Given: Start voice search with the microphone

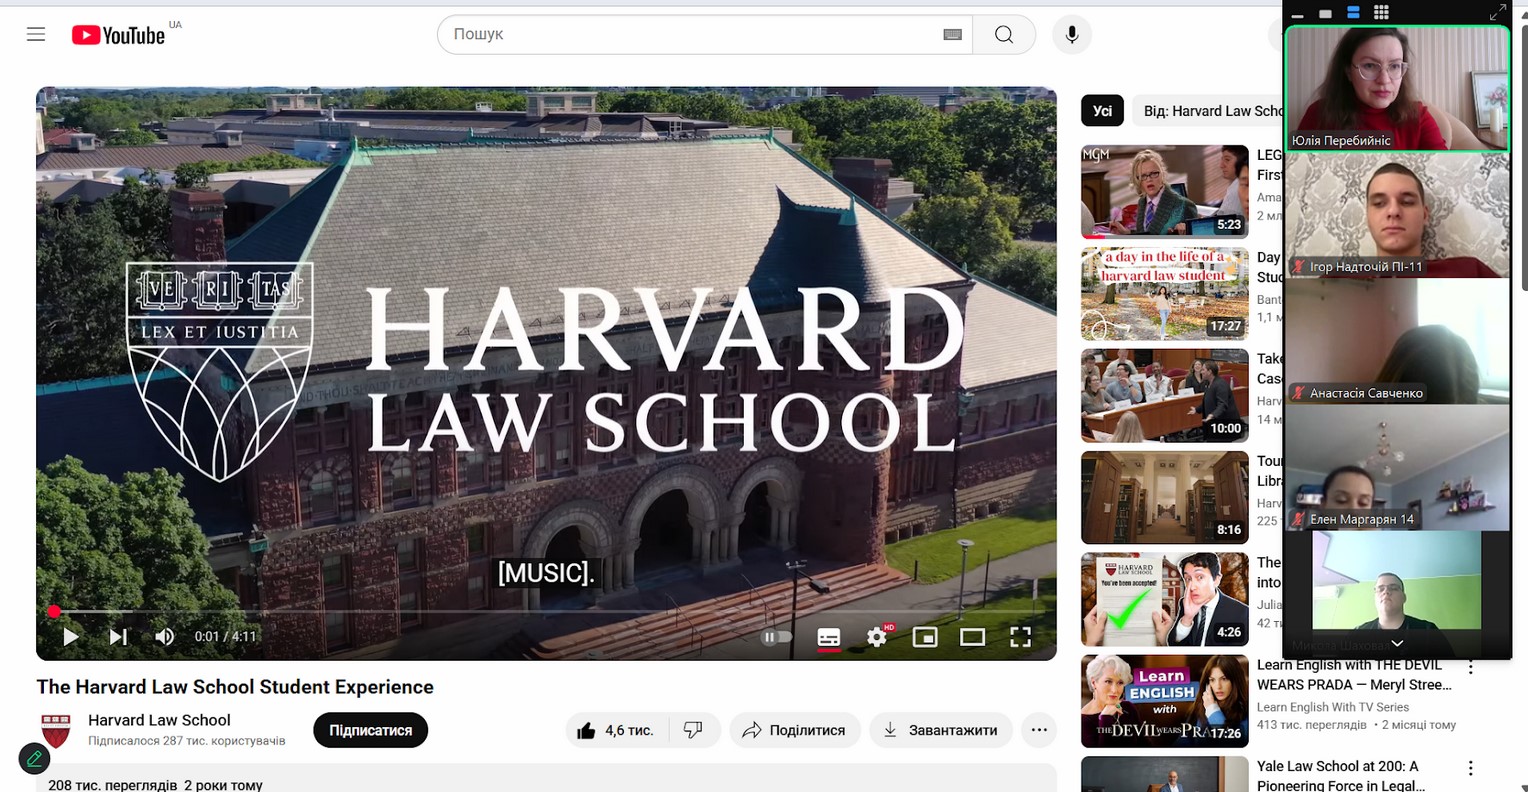Looking at the screenshot, I should 1071,35.
